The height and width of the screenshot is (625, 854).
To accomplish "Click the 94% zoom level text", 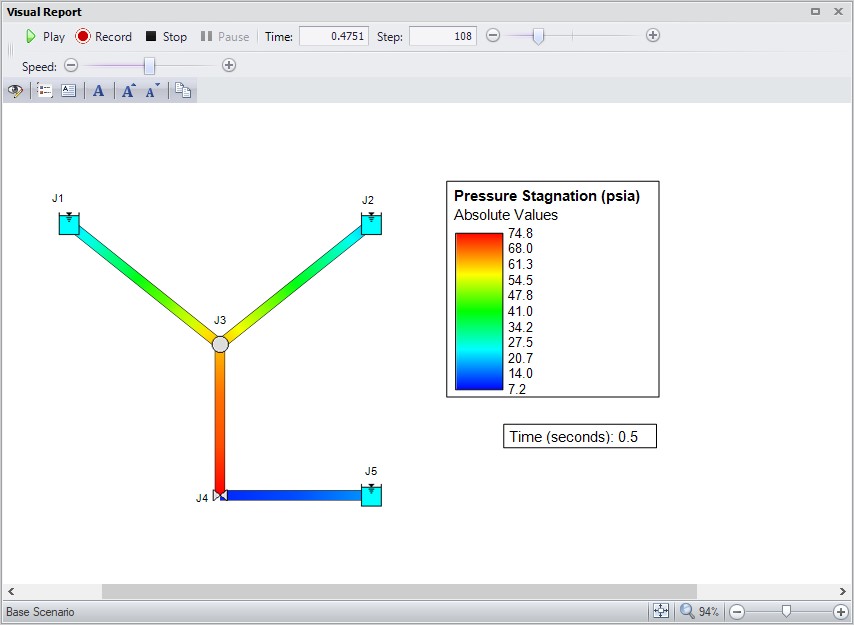I will pyautogui.click(x=709, y=612).
